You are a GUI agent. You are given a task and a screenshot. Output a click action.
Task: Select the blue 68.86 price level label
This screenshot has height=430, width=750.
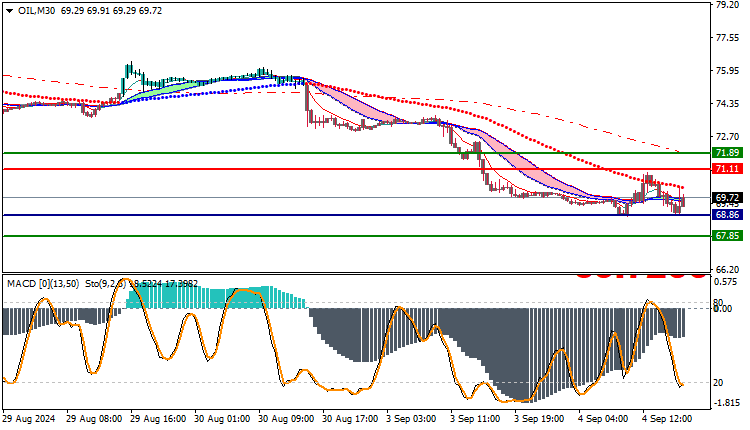[727, 215]
